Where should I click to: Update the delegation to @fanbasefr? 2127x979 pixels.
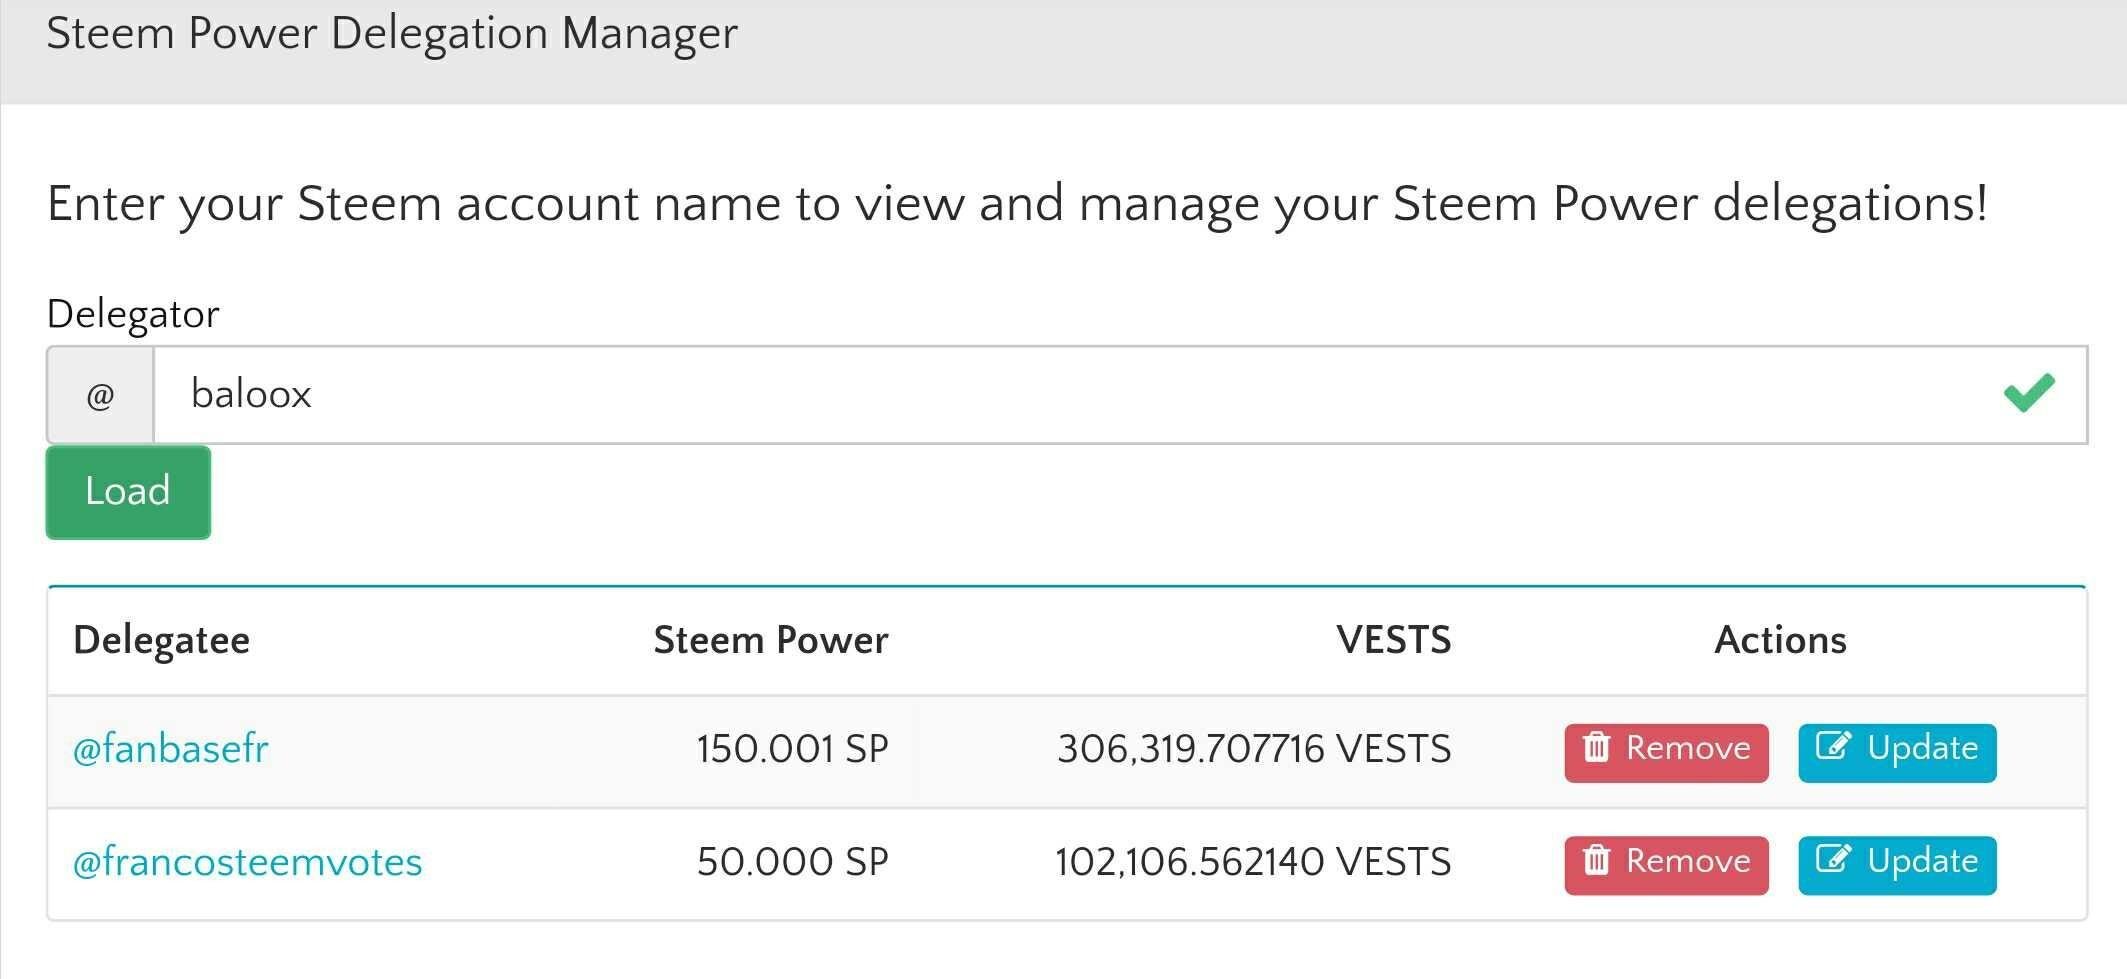tap(1897, 753)
